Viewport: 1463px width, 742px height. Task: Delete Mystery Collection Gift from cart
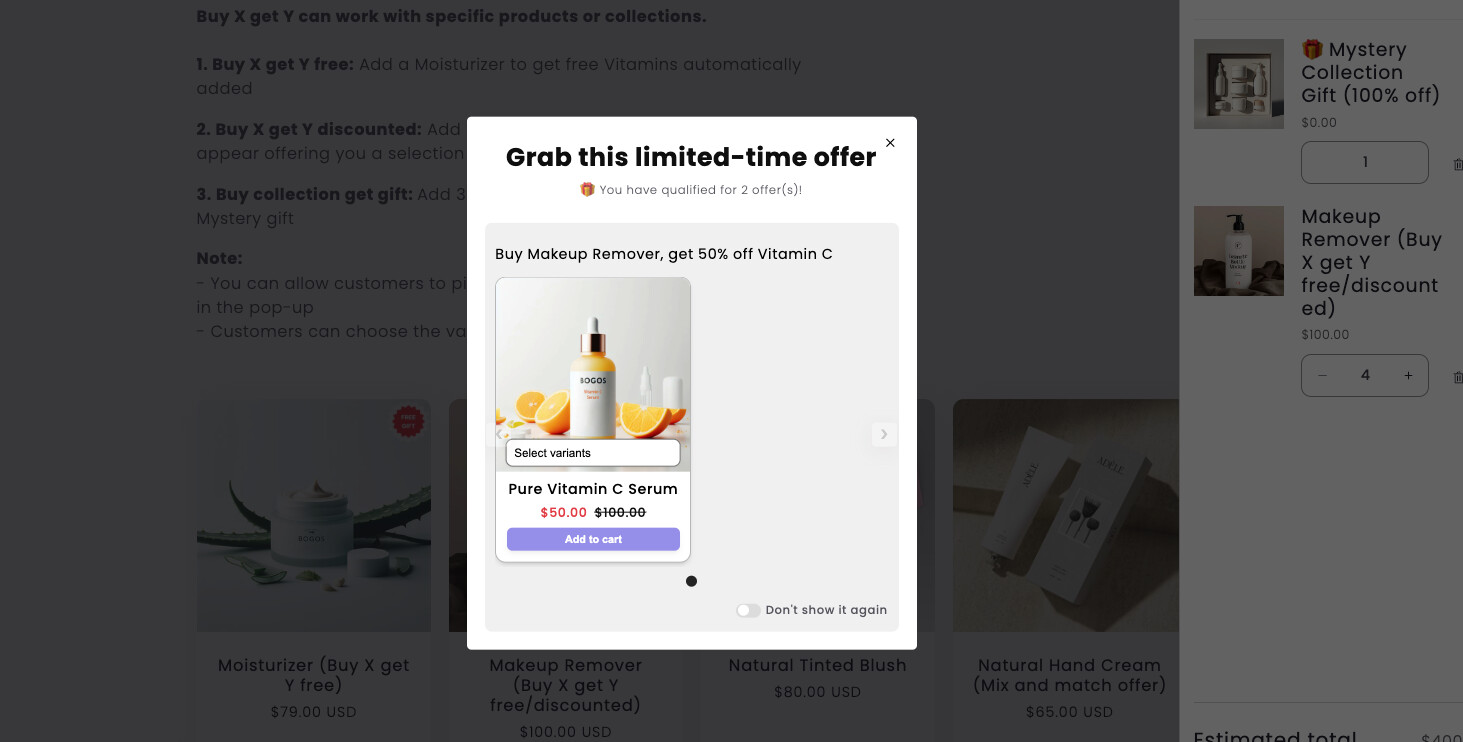pyautogui.click(x=1457, y=163)
